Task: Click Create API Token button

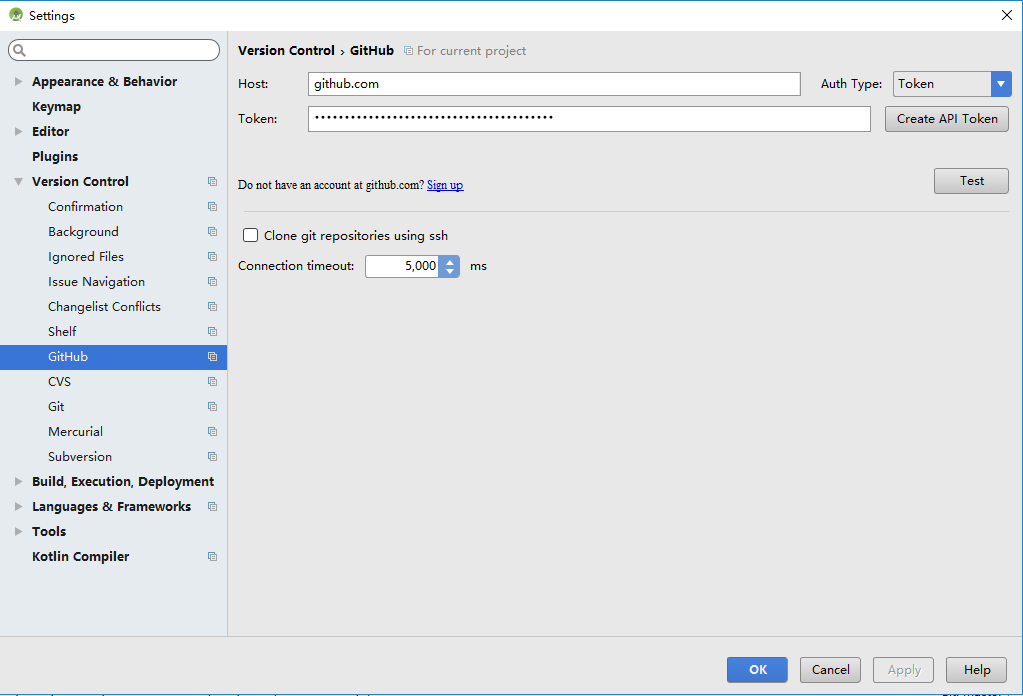Action: 947,119
